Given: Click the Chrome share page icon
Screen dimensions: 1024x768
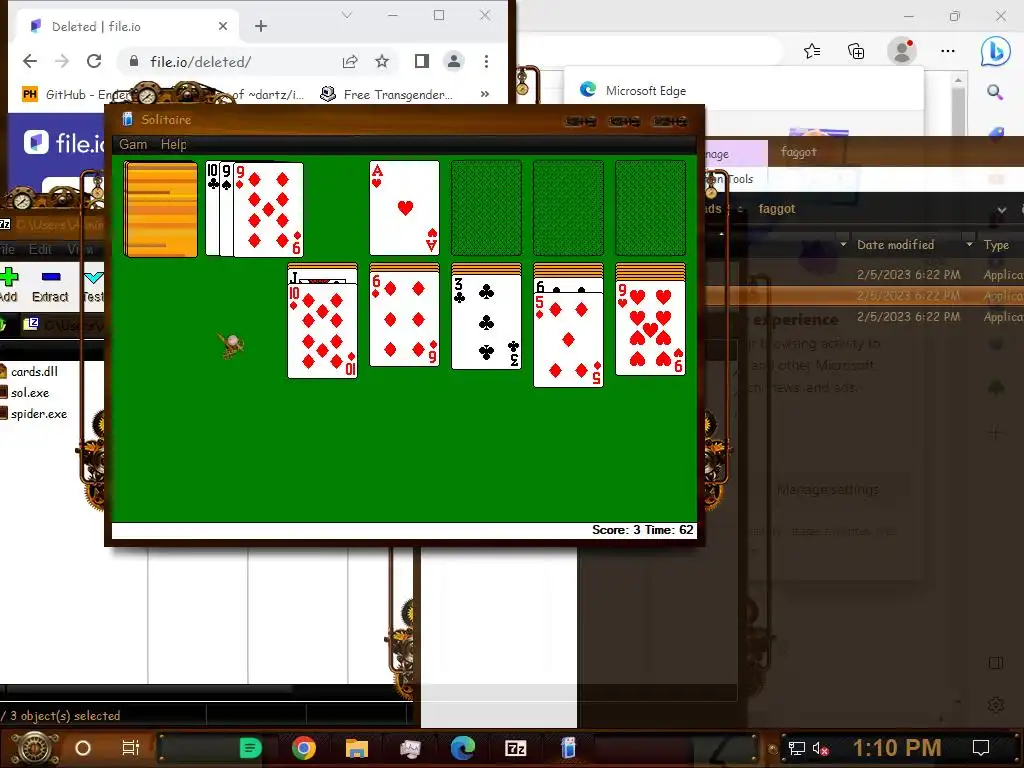Looking at the screenshot, I should coord(350,61).
